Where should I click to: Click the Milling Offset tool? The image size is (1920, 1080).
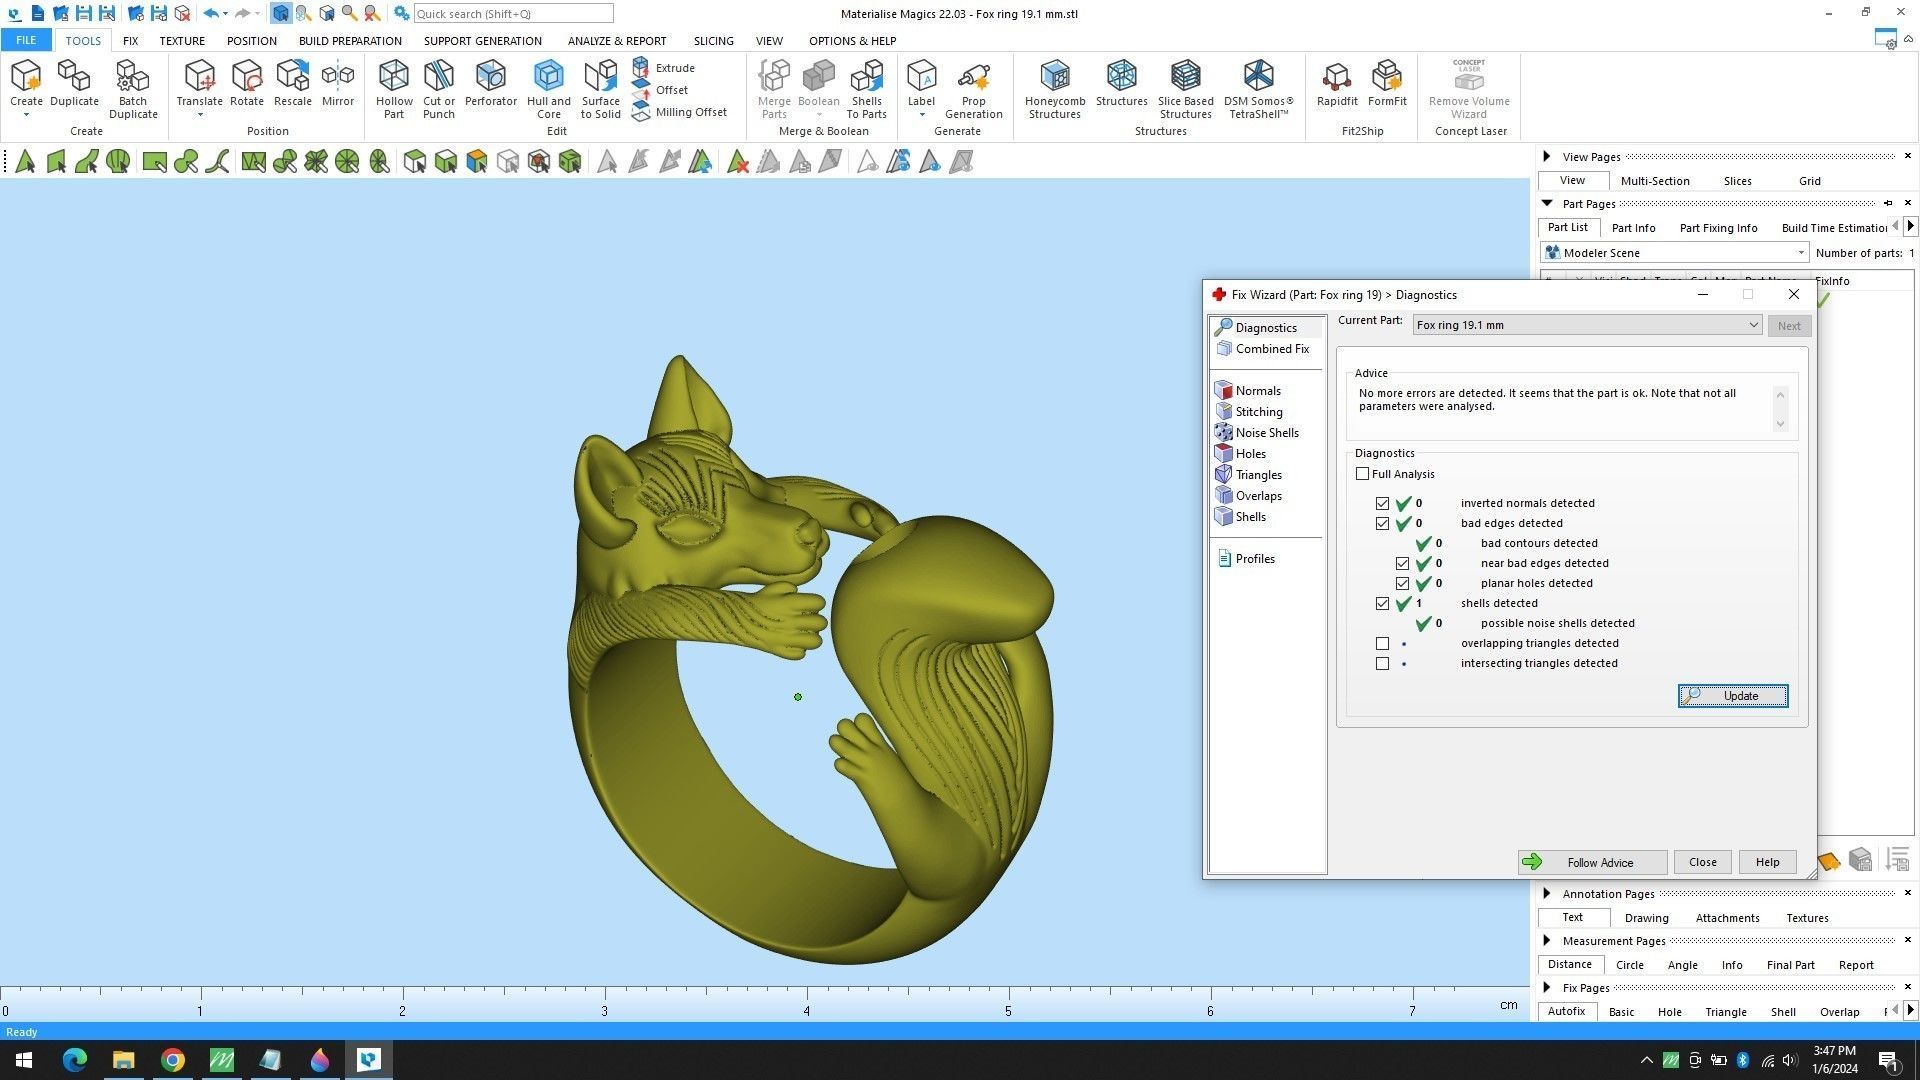click(680, 112)
